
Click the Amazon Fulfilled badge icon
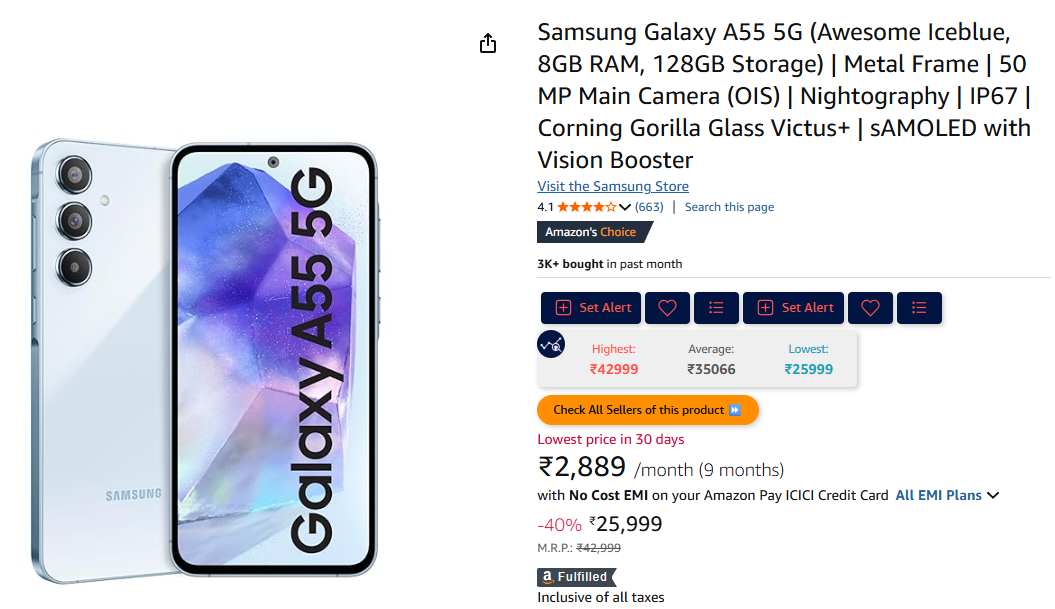(574, 577)
